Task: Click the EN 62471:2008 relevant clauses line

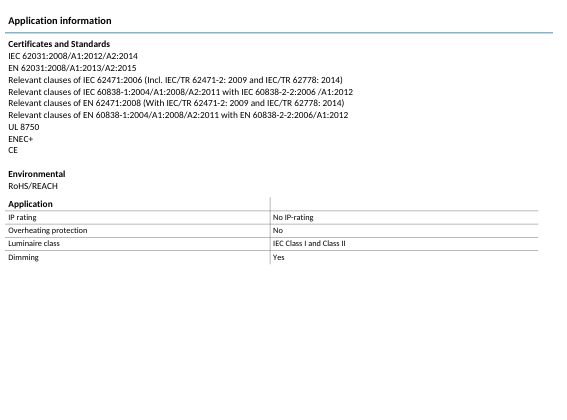Action: click(176, 103)
